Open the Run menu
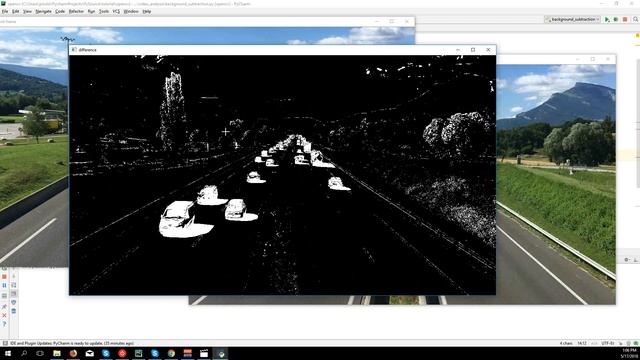 [x=91, y=11]
